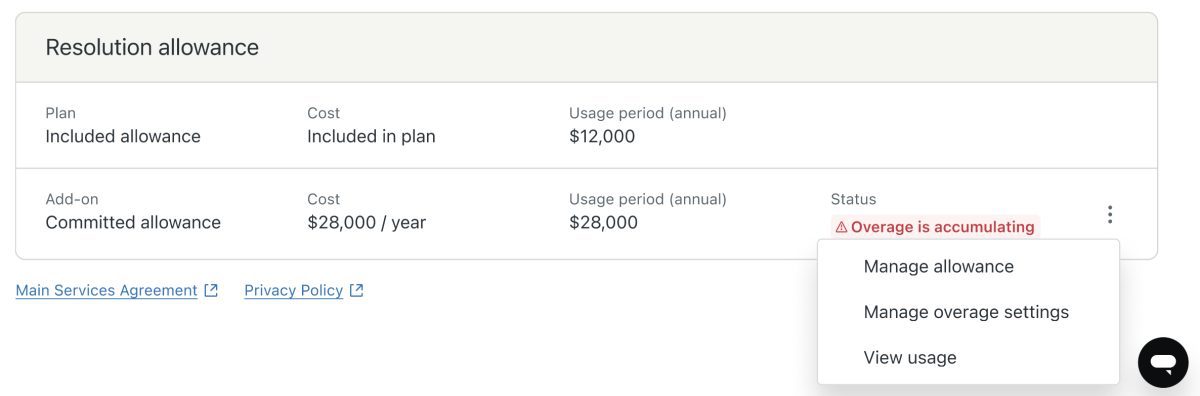Click the $28,000 / year cost value
Screen dimensions: 1200x396
[366, 222]
